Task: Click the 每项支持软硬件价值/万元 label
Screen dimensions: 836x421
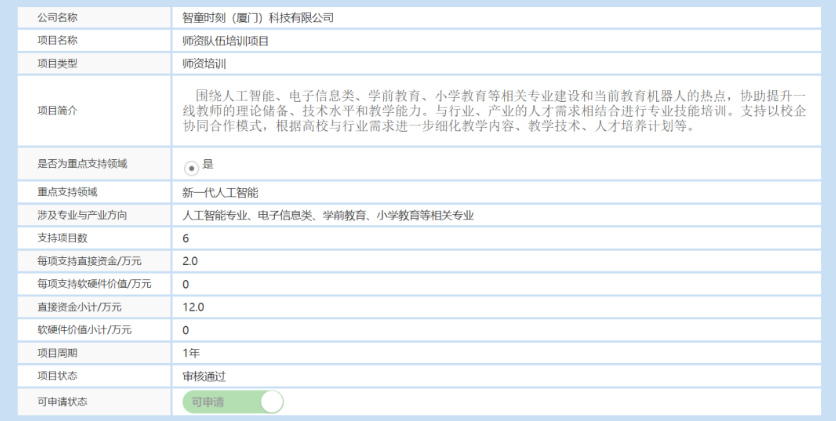Action: point(94,284)
